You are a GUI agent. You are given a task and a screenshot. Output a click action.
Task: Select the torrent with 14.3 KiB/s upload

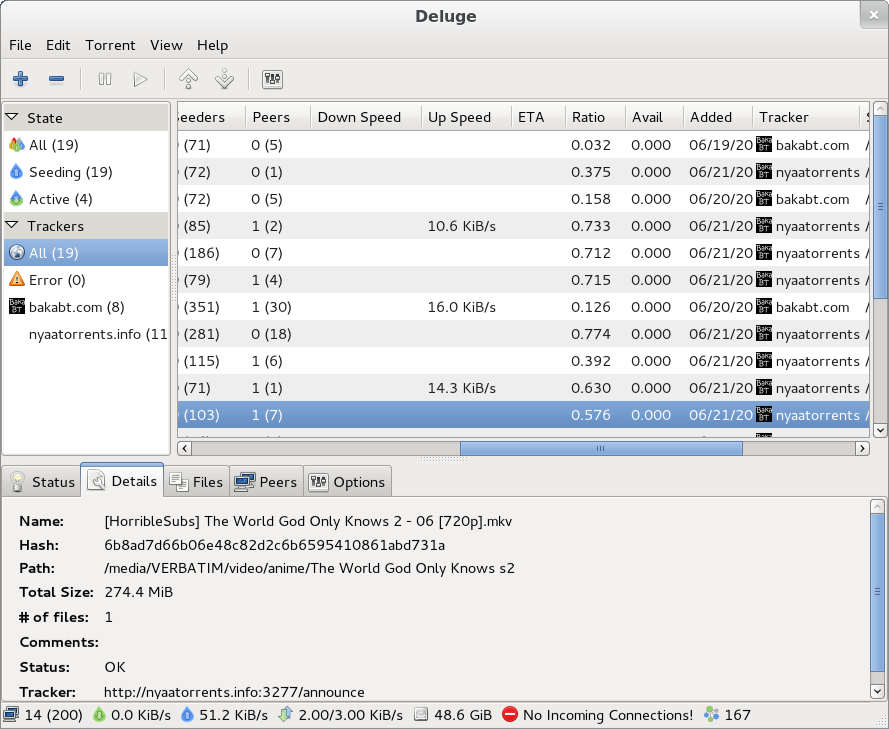click(523, 388)
